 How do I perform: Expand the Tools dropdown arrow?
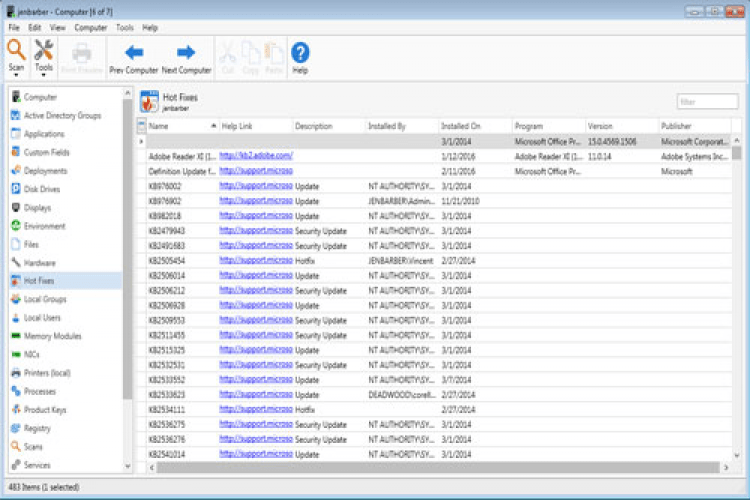(x=44, y=77)
